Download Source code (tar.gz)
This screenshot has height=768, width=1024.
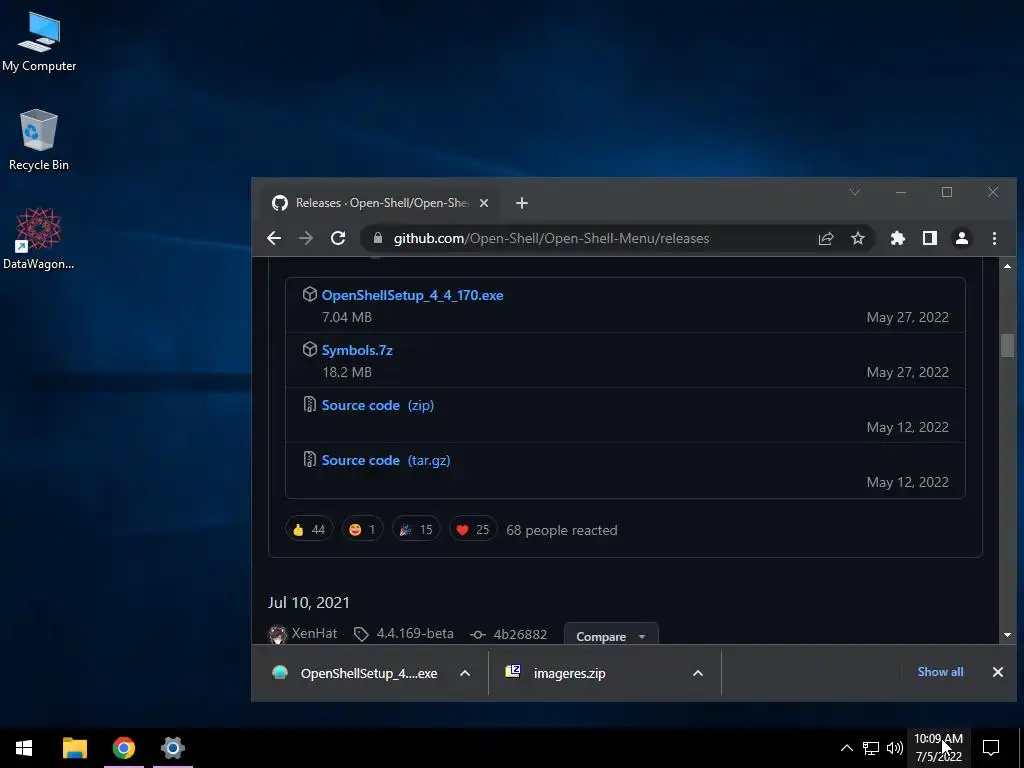[x=385, y=460]
